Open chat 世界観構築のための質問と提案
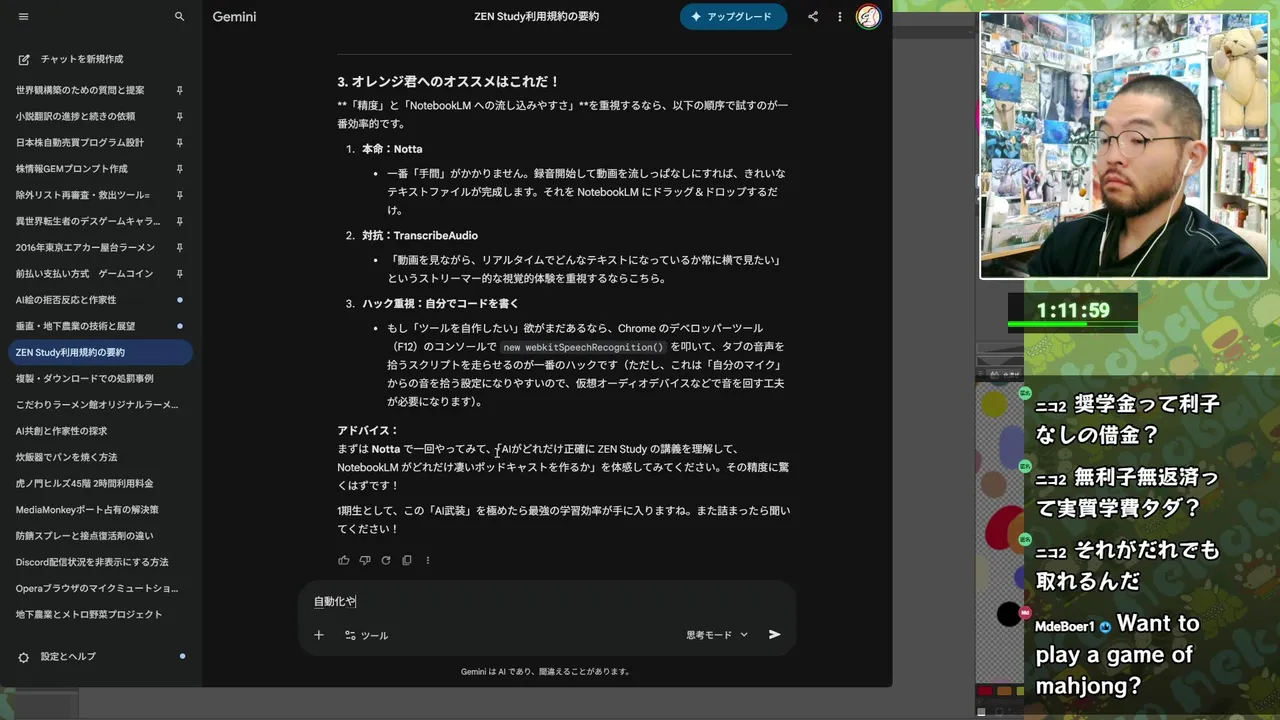This screenshot has width=1280, height=720. pyautogui.click(x=80, y=90)
